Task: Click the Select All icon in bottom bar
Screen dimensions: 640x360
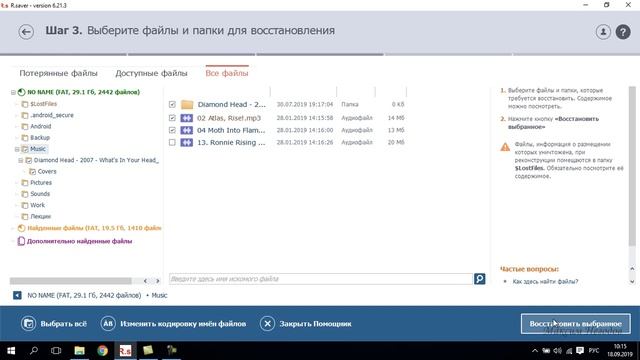Action: (29, 324)
